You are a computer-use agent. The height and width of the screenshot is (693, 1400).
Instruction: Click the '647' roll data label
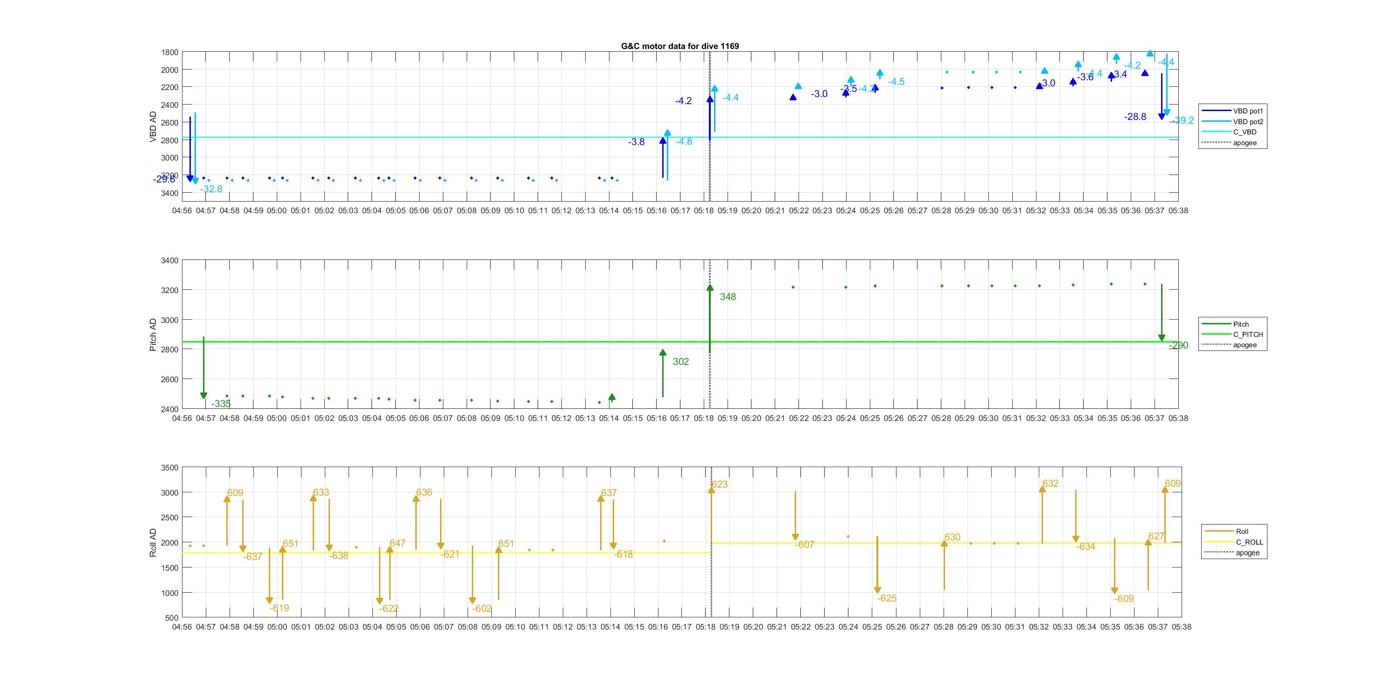click(x=397, y=544)
